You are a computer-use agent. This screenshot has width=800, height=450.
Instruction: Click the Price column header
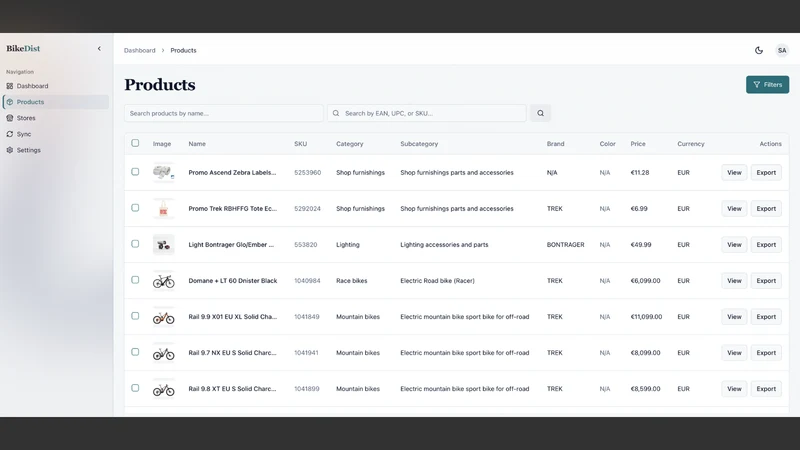[638, 144]
